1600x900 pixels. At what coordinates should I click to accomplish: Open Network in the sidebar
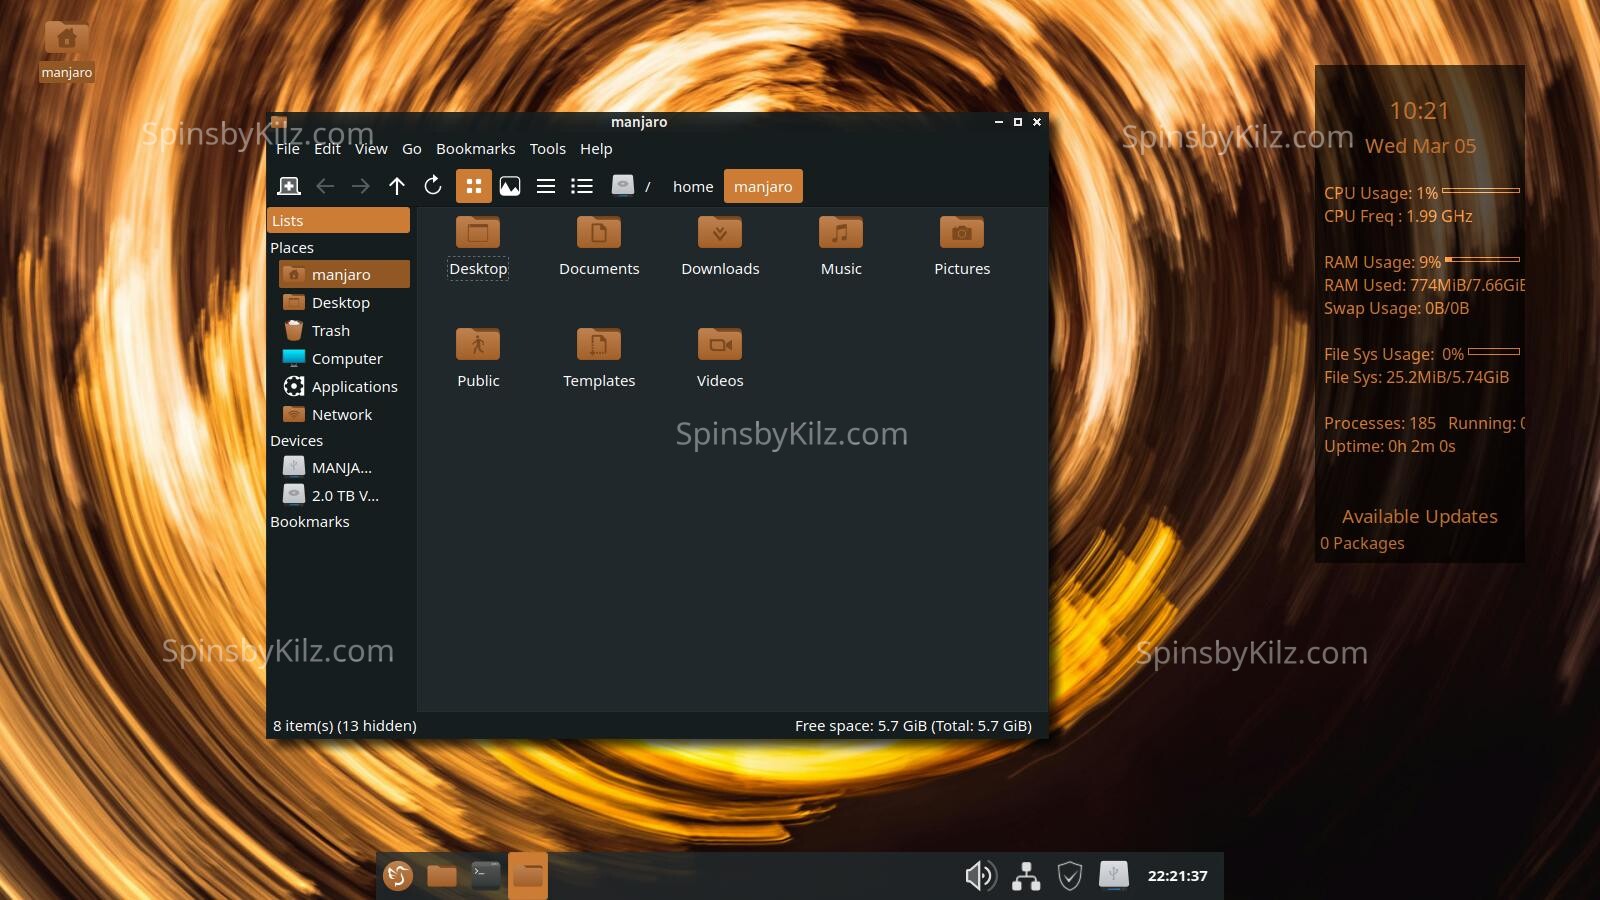[344, 414]
